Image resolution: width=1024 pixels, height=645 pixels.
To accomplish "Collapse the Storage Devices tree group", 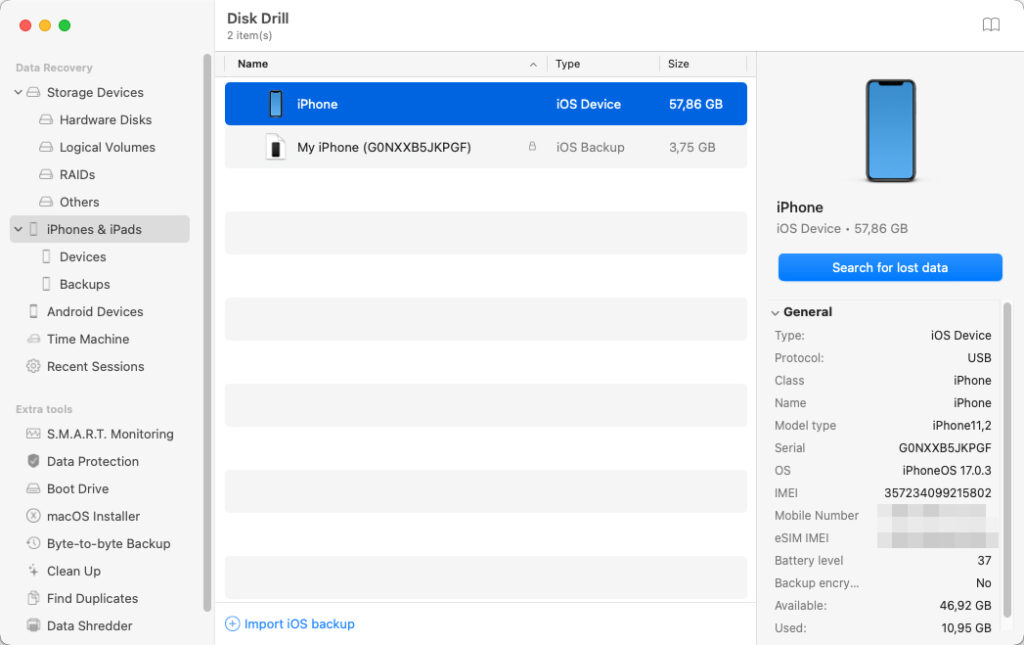I will 18,92.
